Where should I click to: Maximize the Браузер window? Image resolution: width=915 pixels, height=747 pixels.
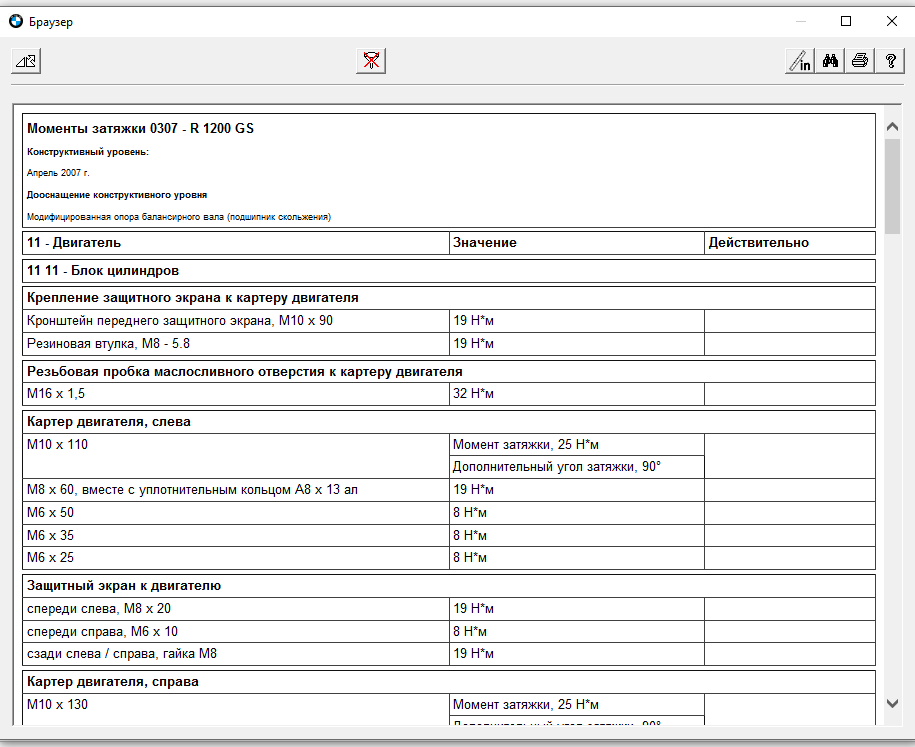(x=846, y=21)
